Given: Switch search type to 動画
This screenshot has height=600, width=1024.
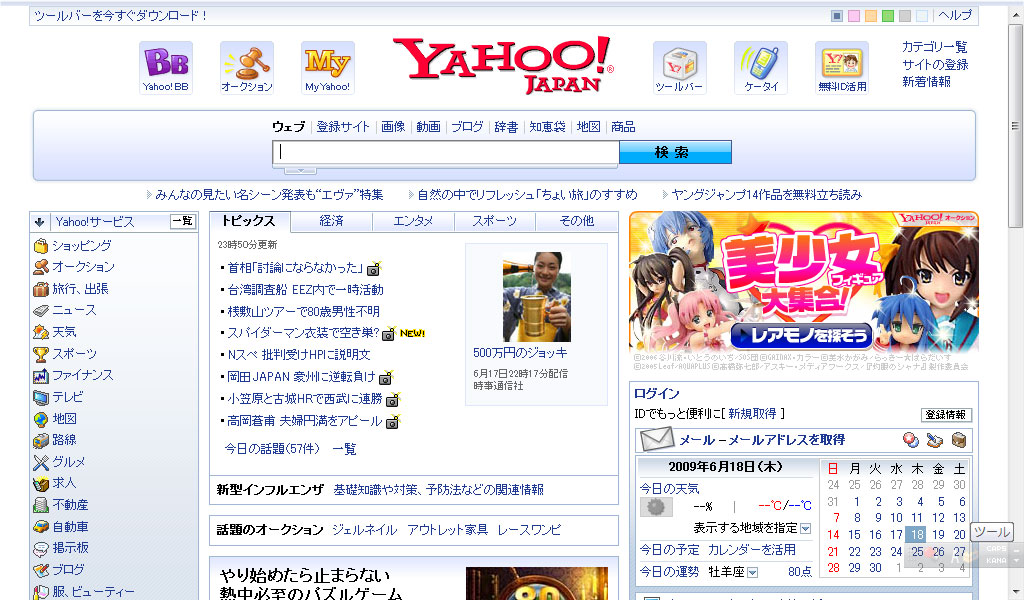Looking at the screenshot, I should coord(428,127).
